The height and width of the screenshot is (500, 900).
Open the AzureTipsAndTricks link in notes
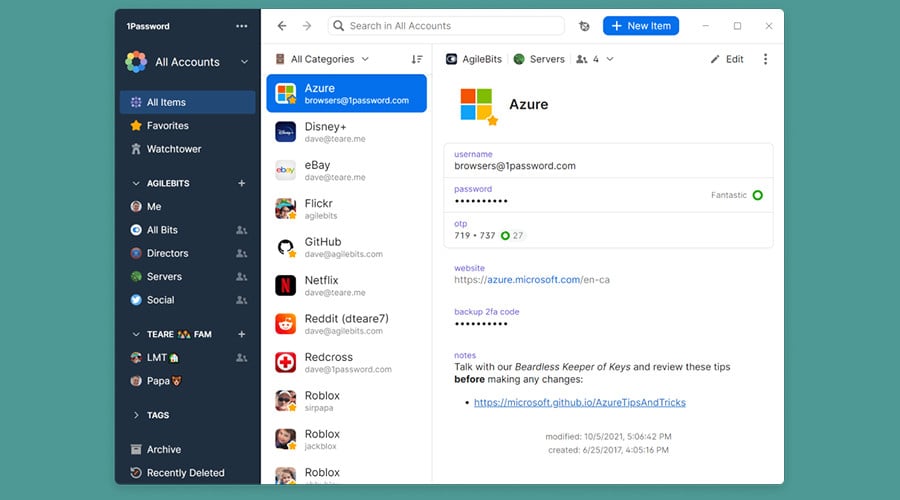click(x=579, y=402)
